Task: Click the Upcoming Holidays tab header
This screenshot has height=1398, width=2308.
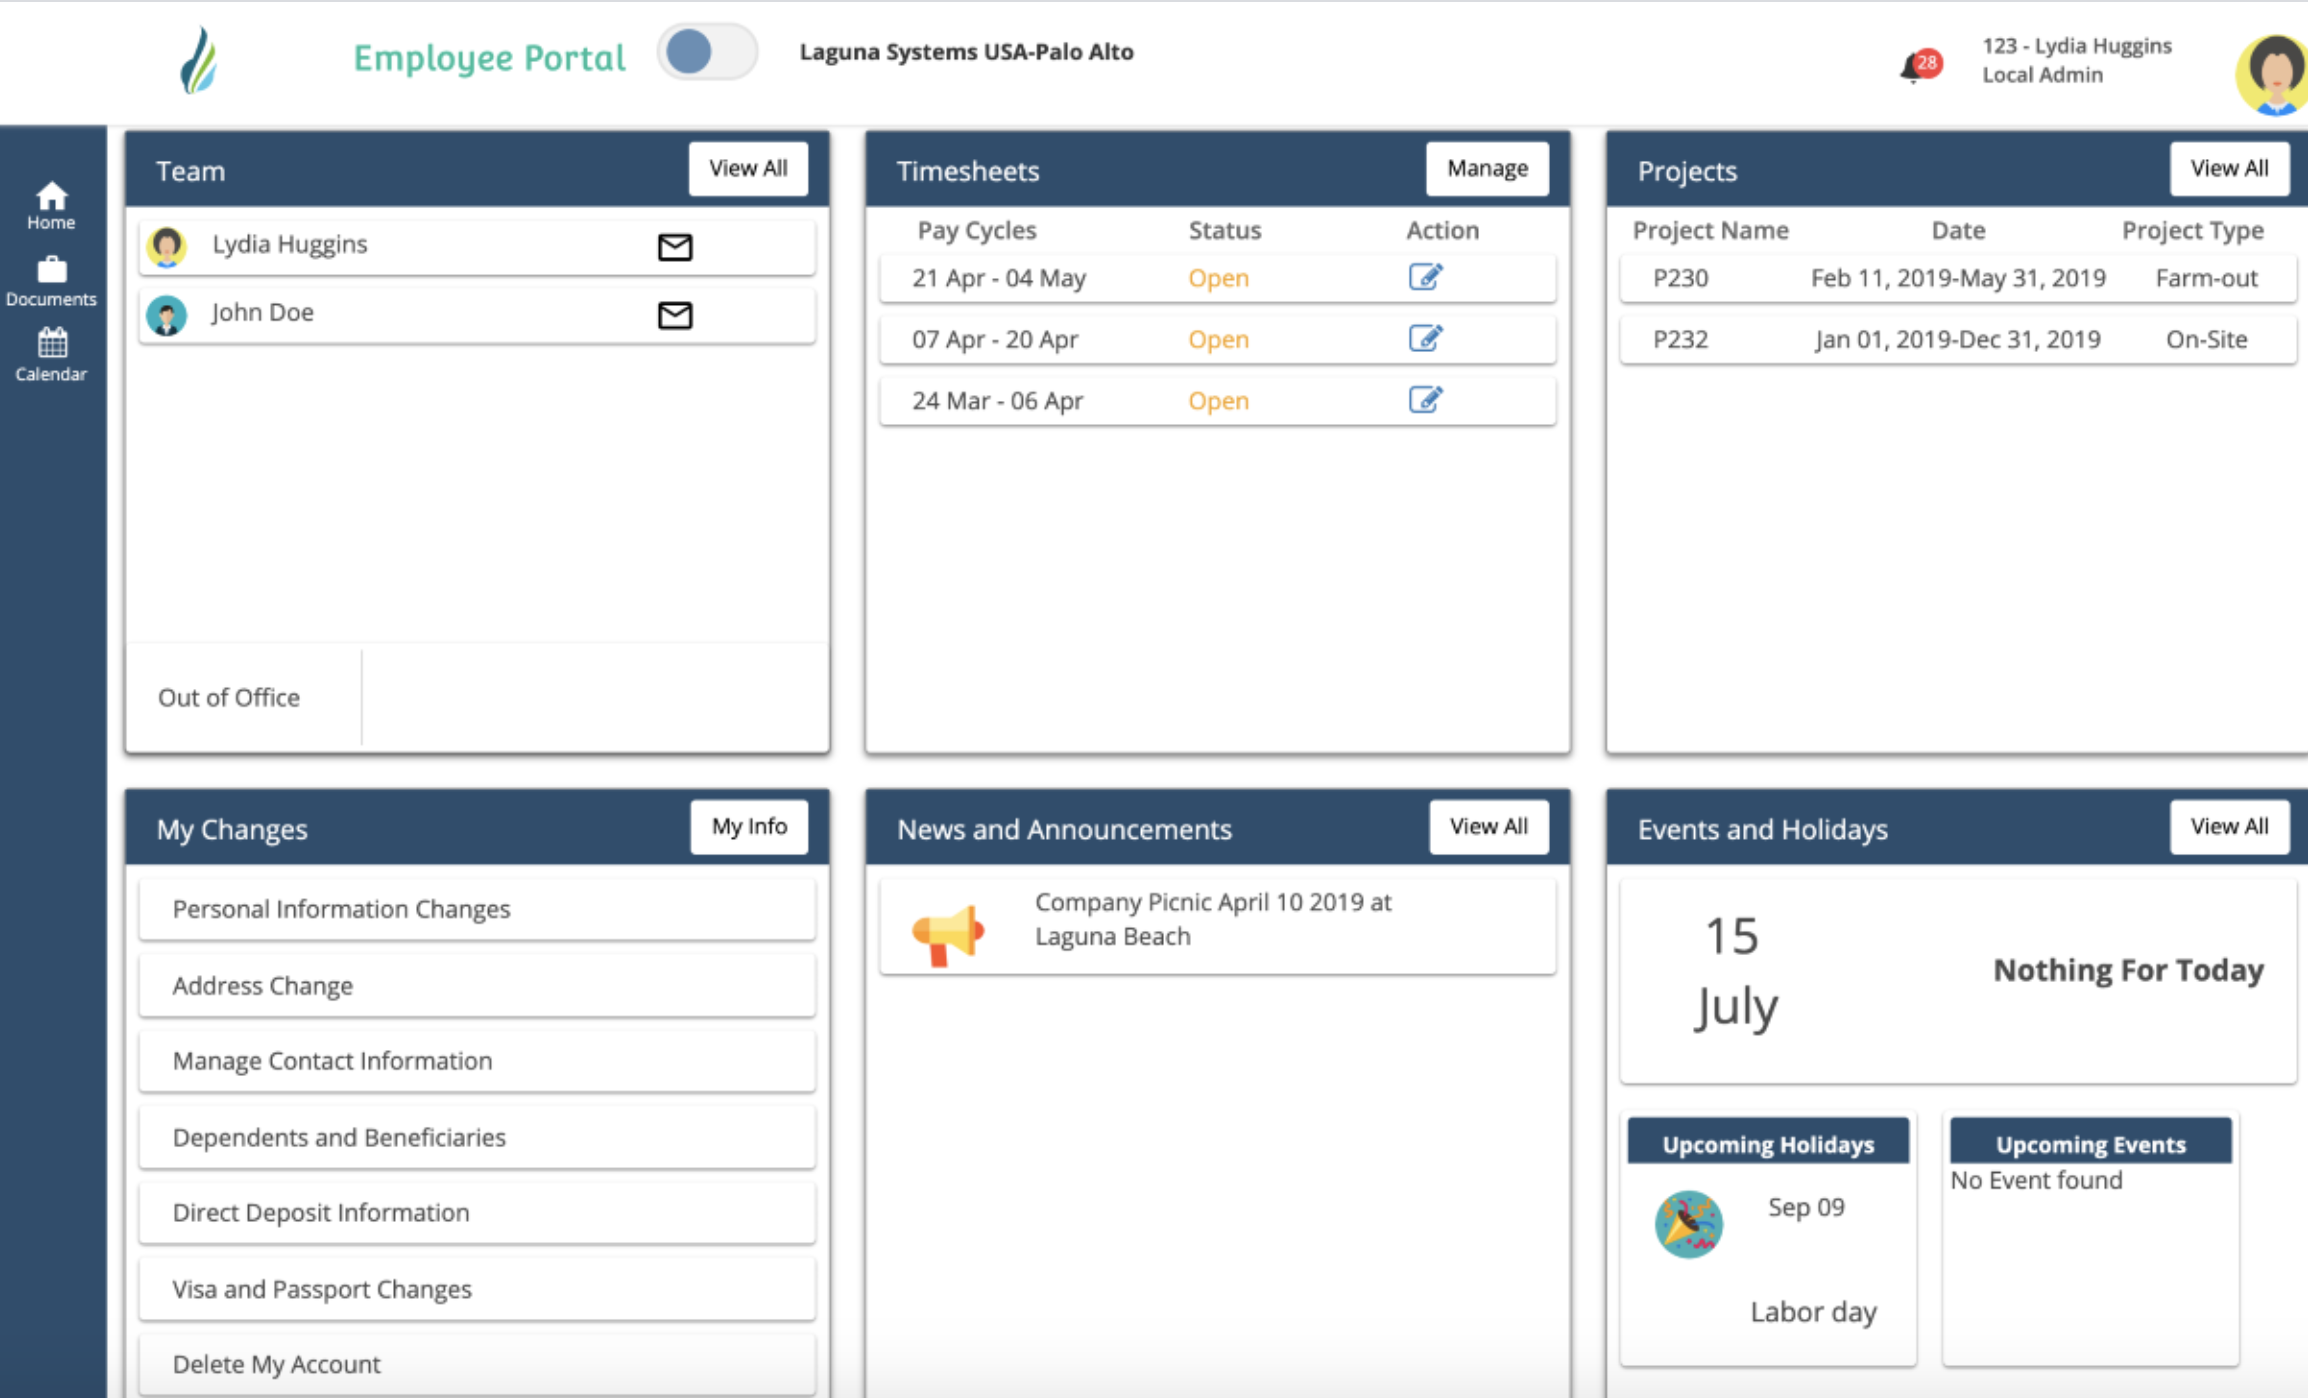Action: tap(1768, 1144)
